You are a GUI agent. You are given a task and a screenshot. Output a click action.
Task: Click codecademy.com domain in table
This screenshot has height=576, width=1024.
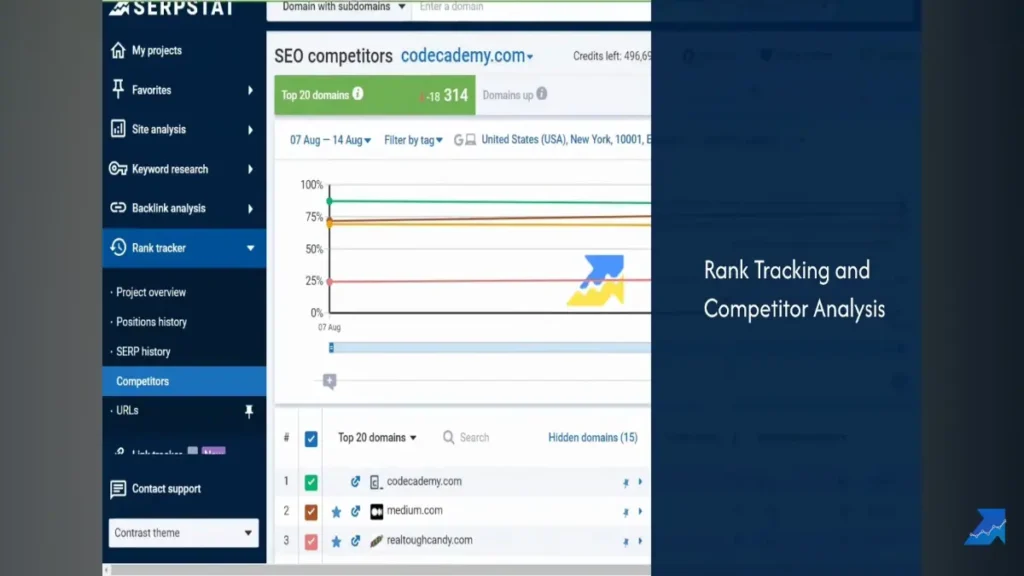pos(424,481)
